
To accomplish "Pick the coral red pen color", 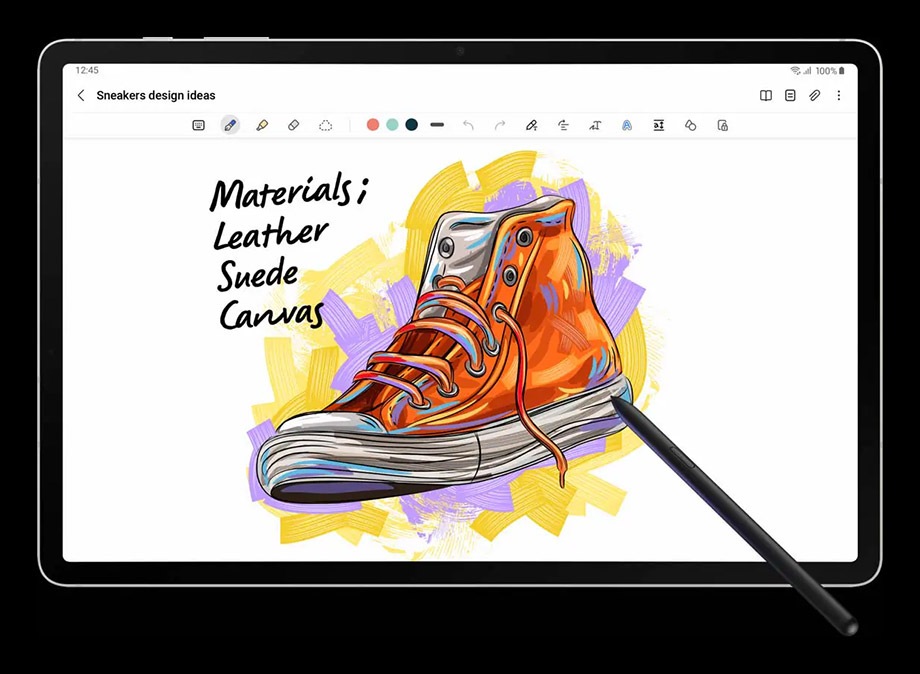I will click(x=373, y=125).
